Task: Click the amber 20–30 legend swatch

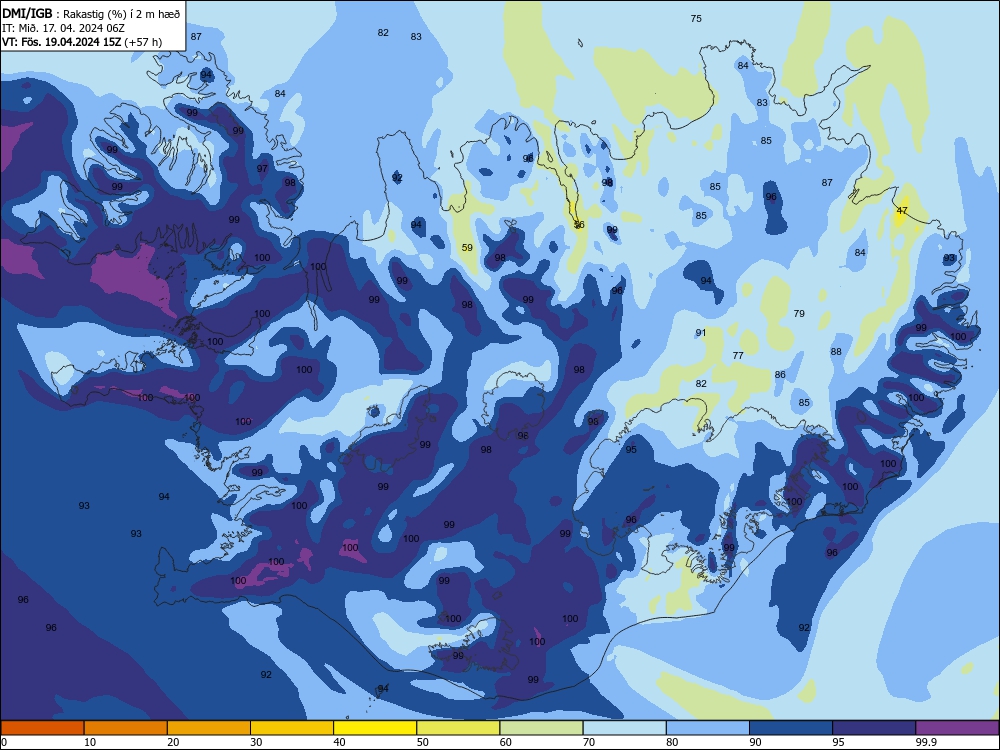Action: click(x=209, y=728)
